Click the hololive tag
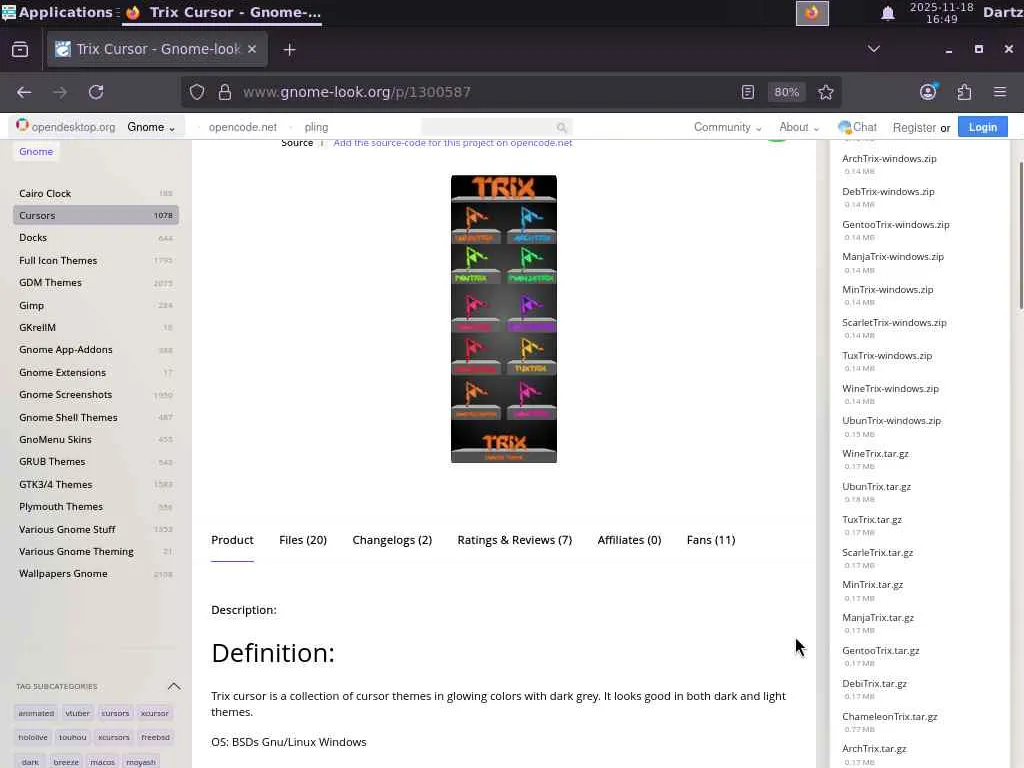1024x768 pixels. click(x=33, y=737)
